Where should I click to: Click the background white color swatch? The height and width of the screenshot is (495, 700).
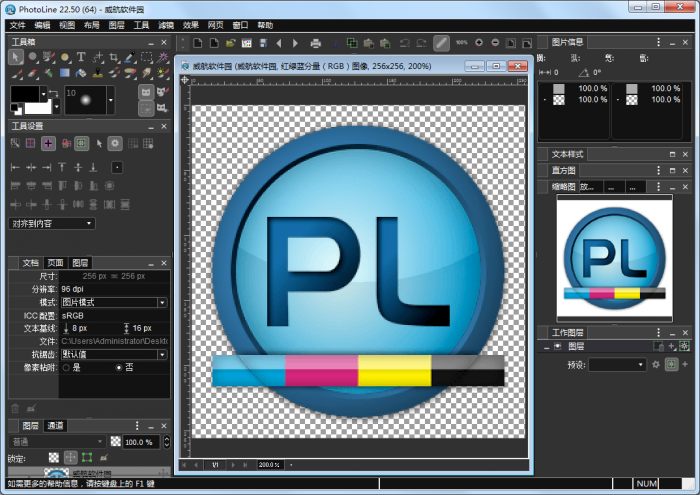39,108
